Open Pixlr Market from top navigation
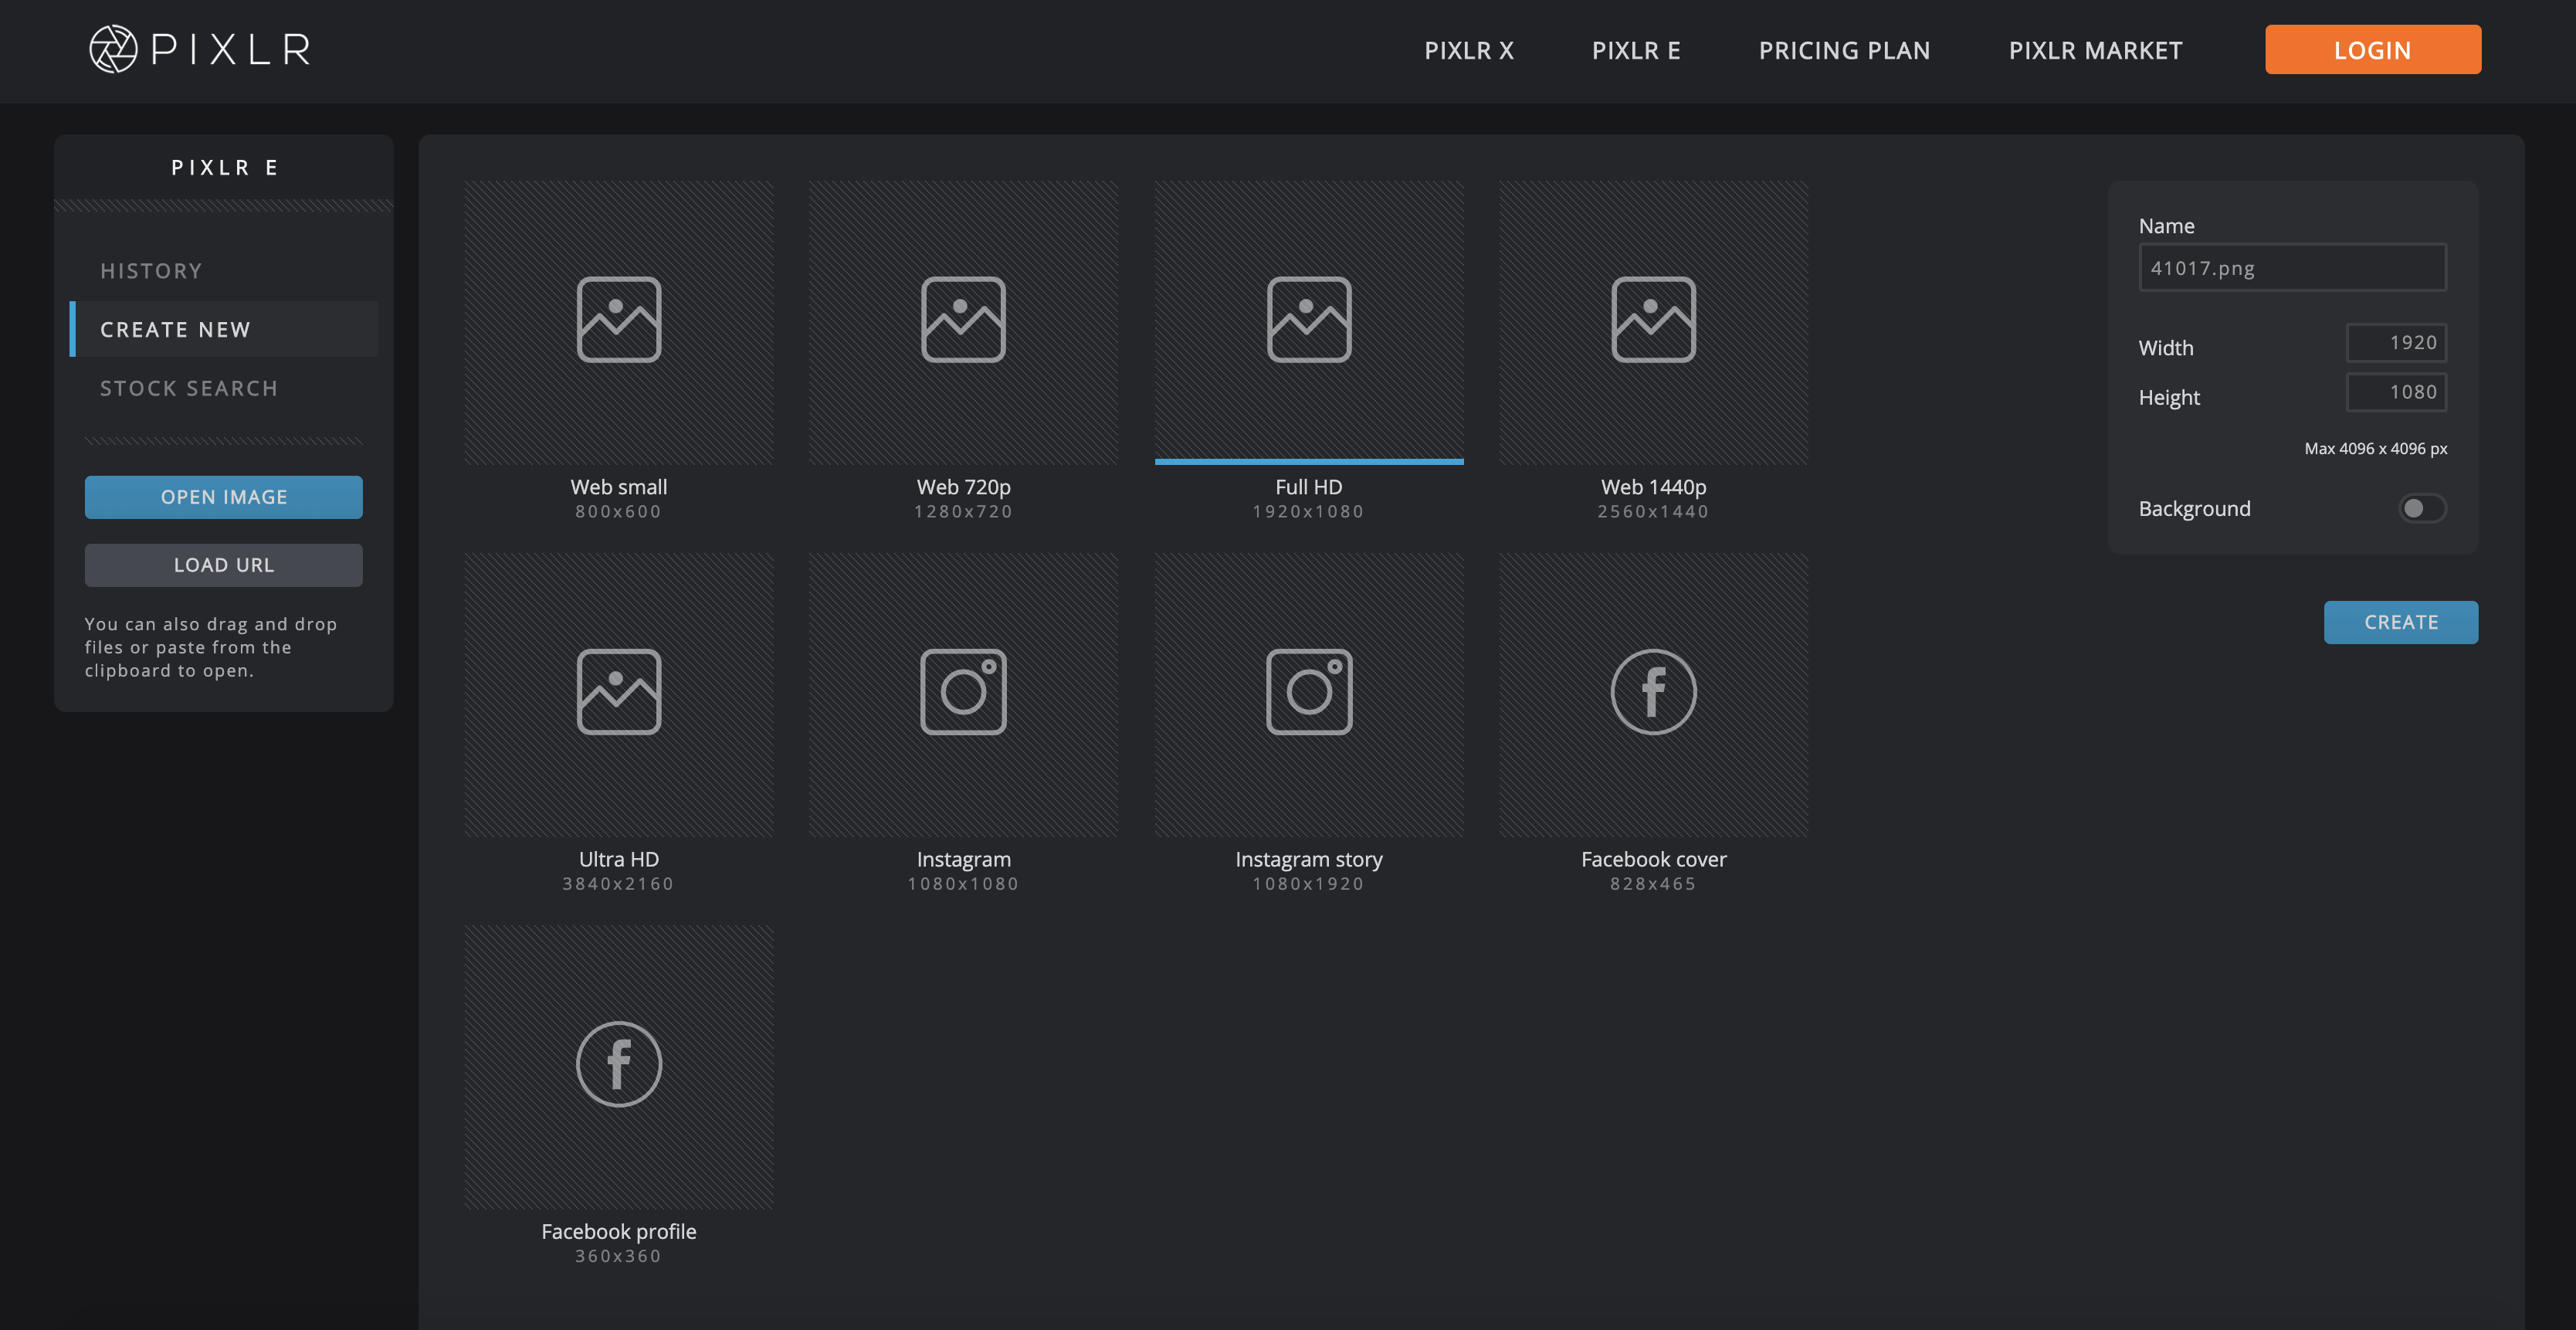Image resolution: width=2576 pixels, height=1330 pixels. (x=2095, y=50)
